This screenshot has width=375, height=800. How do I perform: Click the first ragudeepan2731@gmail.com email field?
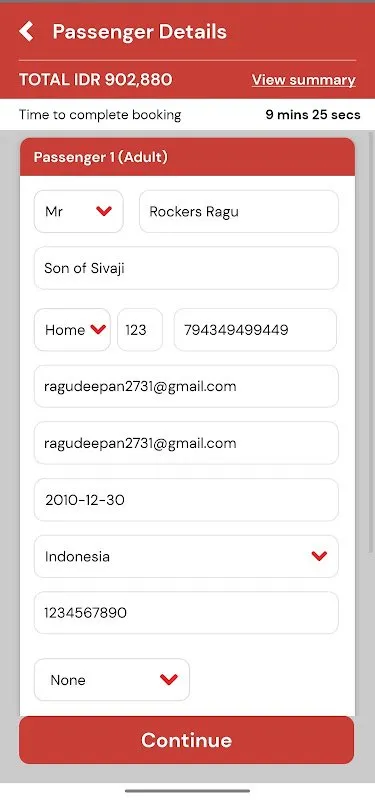click(186, 386)
